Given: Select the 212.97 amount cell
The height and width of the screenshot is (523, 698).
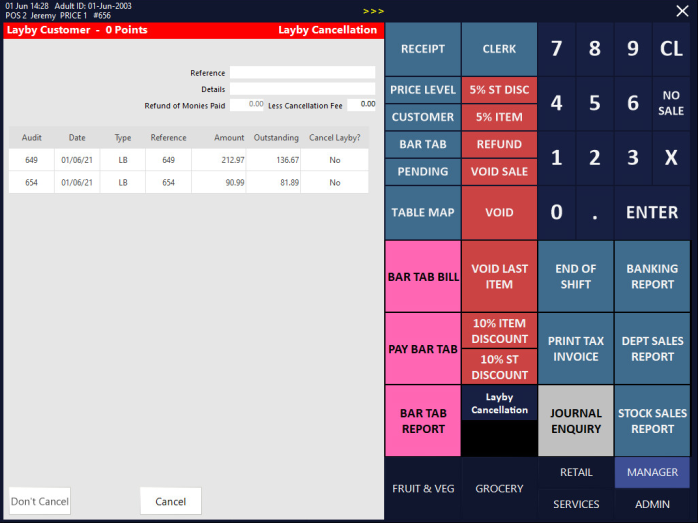Looking at the screenshot, I should (x=219, y=160).
